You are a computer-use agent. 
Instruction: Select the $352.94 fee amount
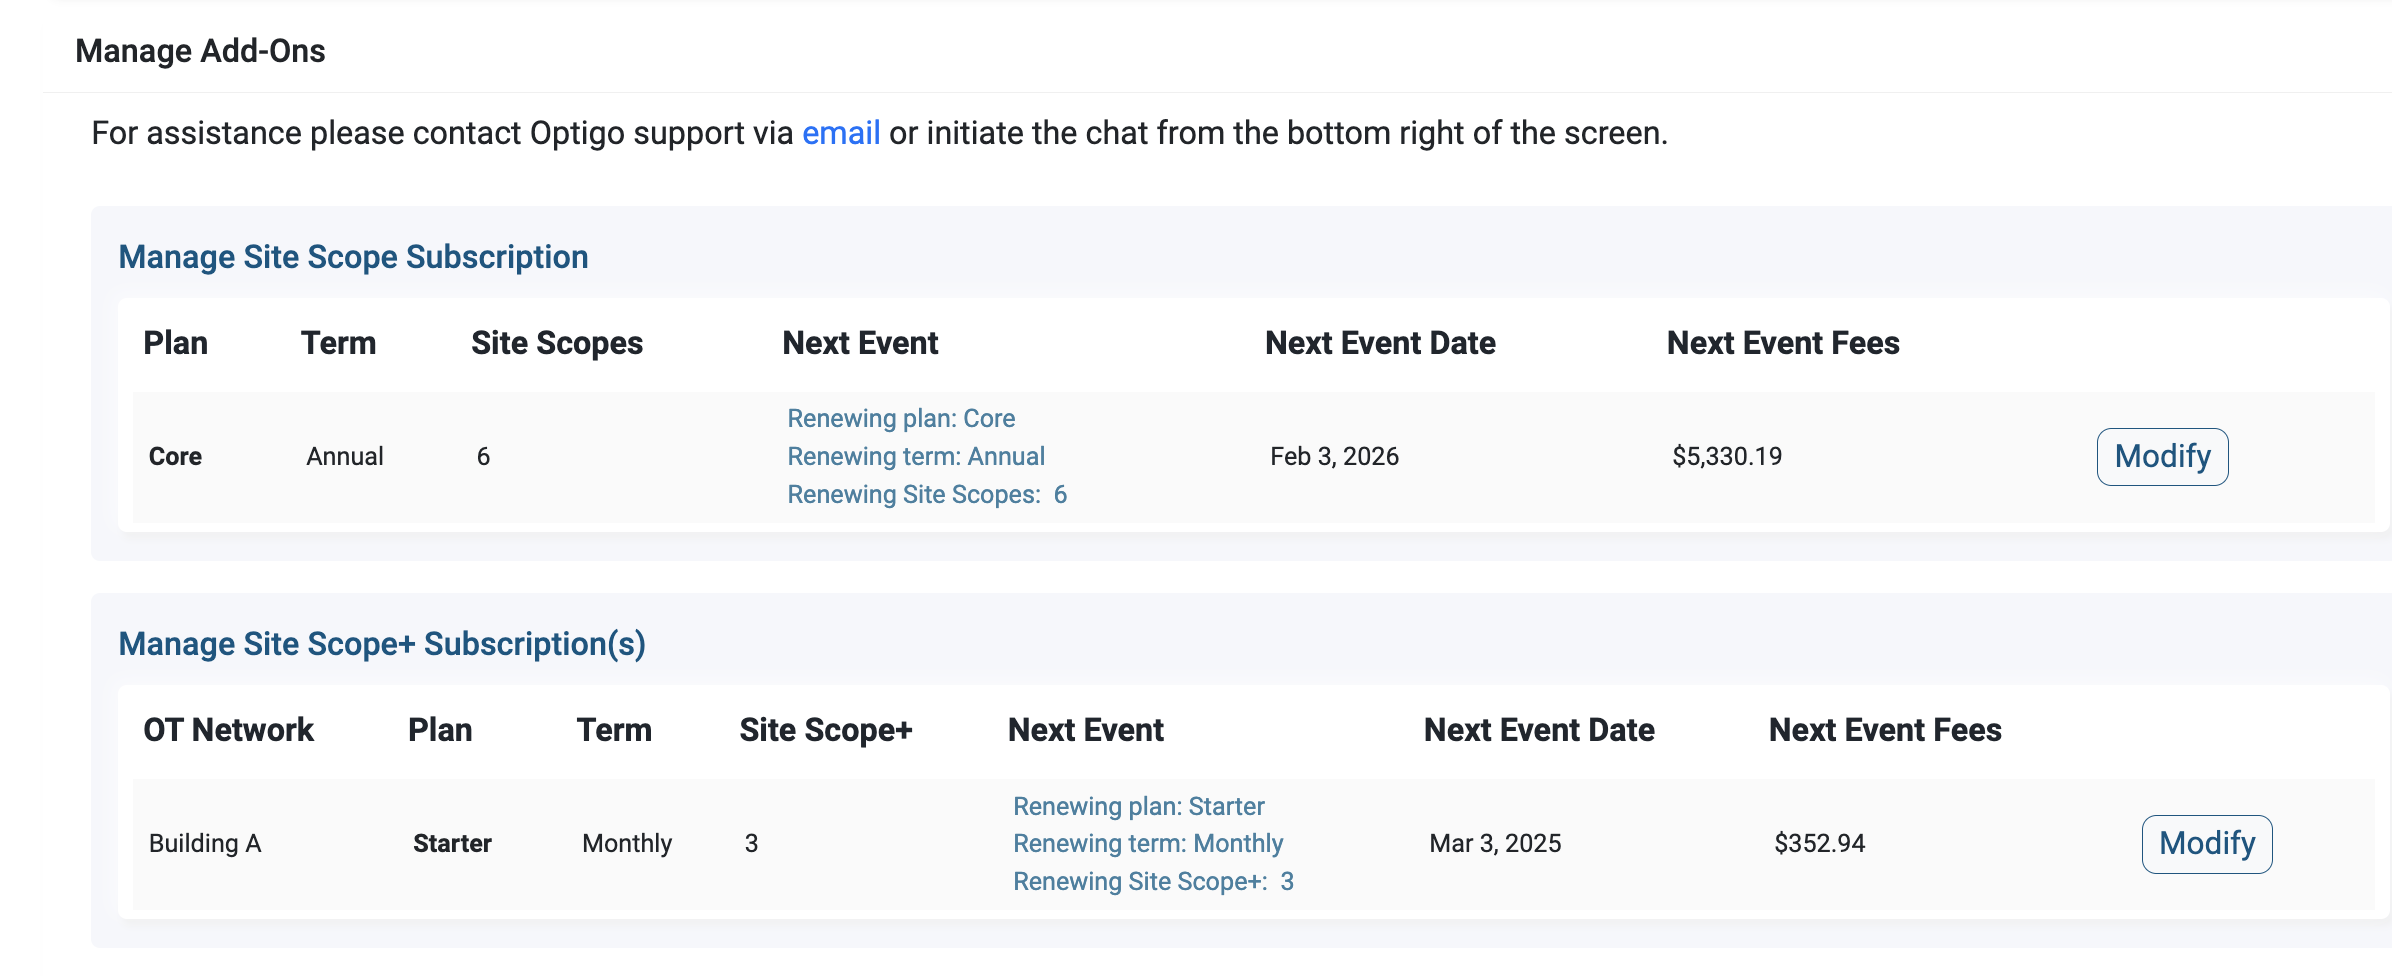point(1819,844)
